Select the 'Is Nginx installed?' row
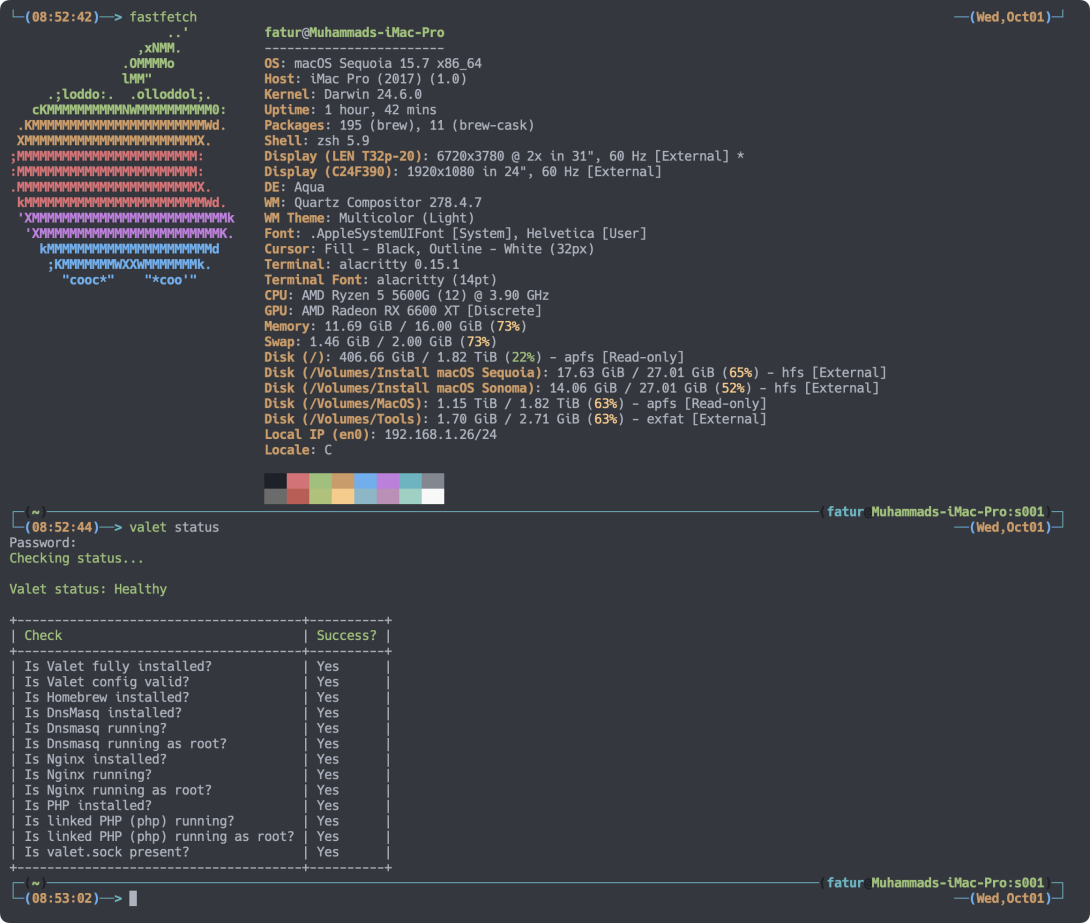This screenshot has height=923, width=1090. coord(200,759)
